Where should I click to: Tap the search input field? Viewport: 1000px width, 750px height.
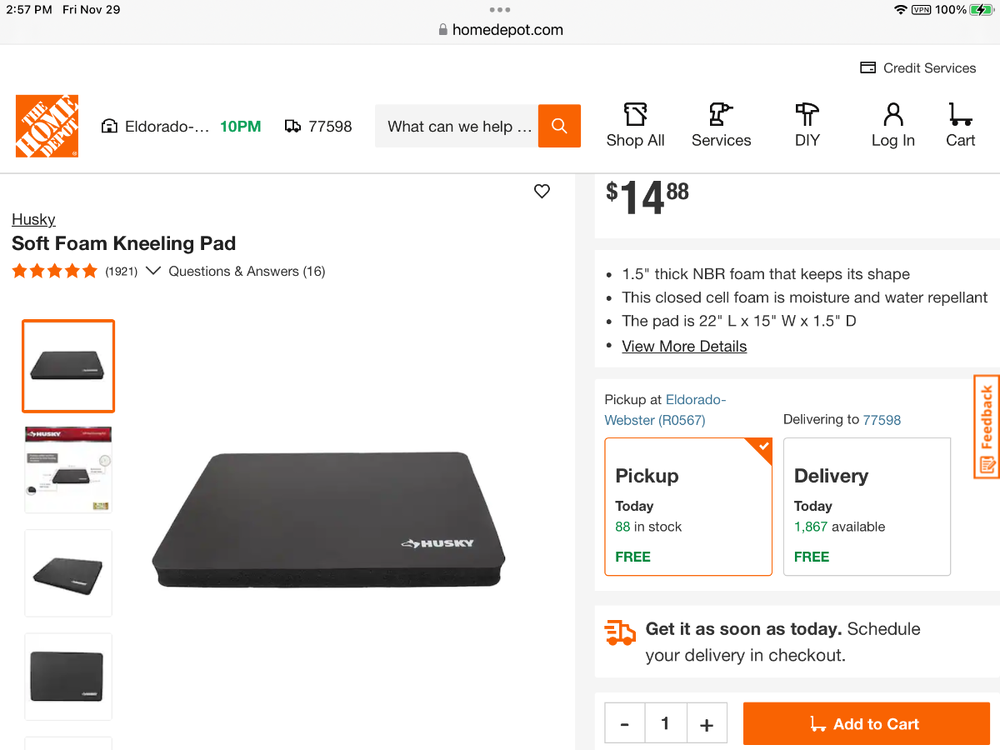pyautogui.click(x=457, y=127)
